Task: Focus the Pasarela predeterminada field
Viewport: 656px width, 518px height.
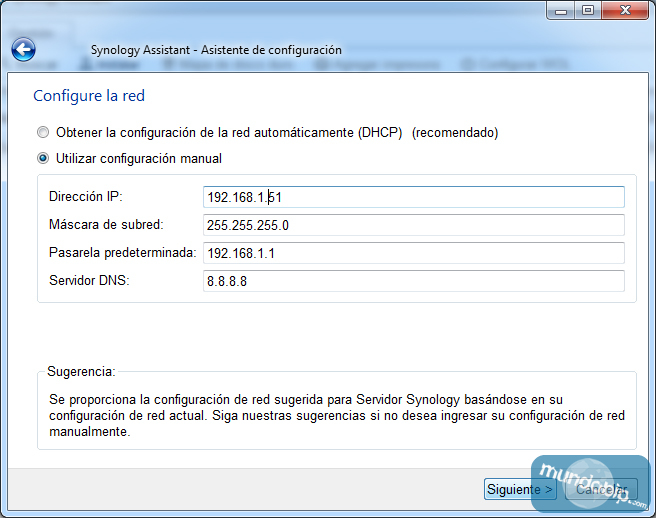Action: (414, 253)
